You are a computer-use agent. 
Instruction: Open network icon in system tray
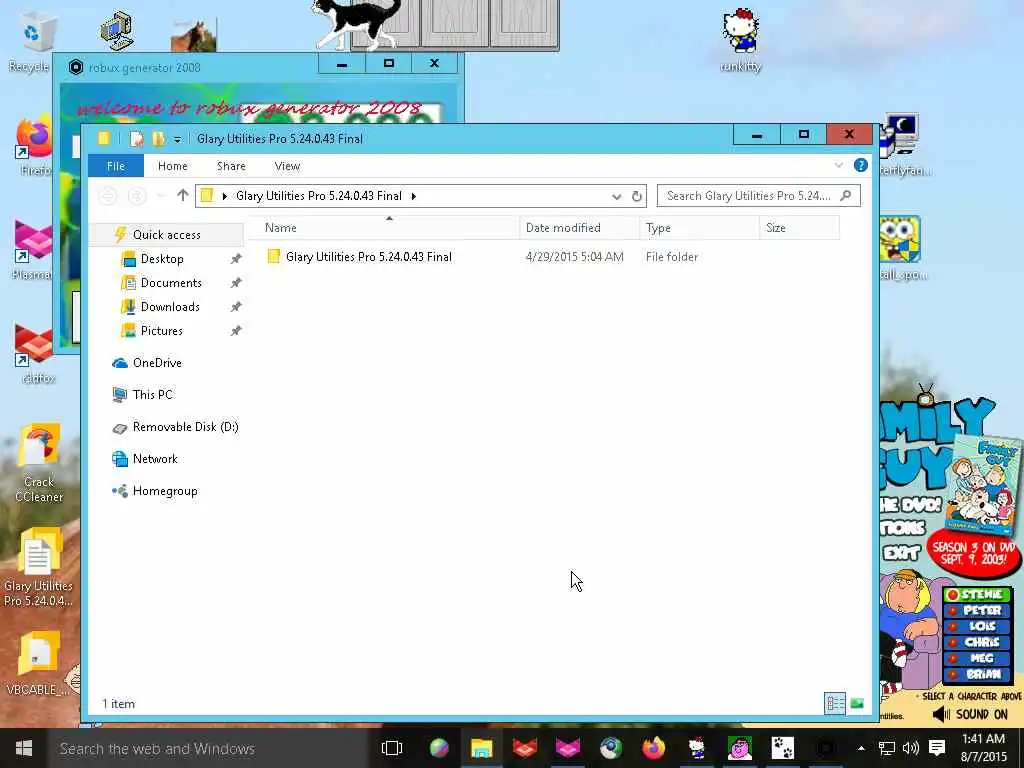tap(886, 748)
